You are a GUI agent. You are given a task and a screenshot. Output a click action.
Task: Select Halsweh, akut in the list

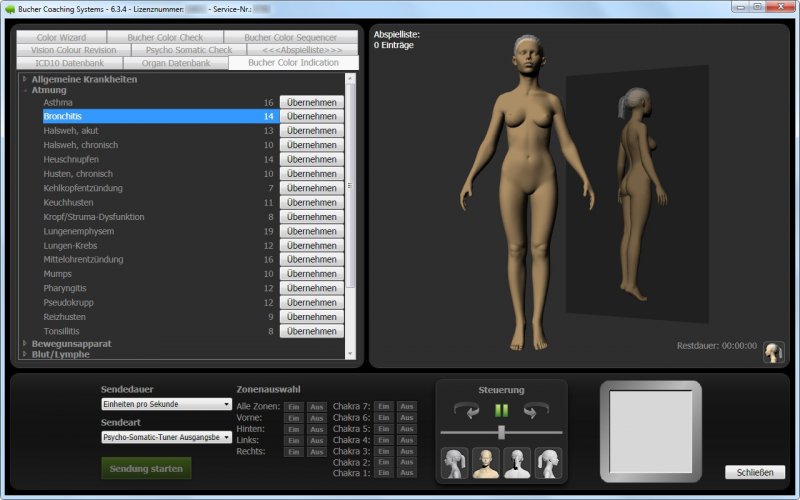click(161, 131)
